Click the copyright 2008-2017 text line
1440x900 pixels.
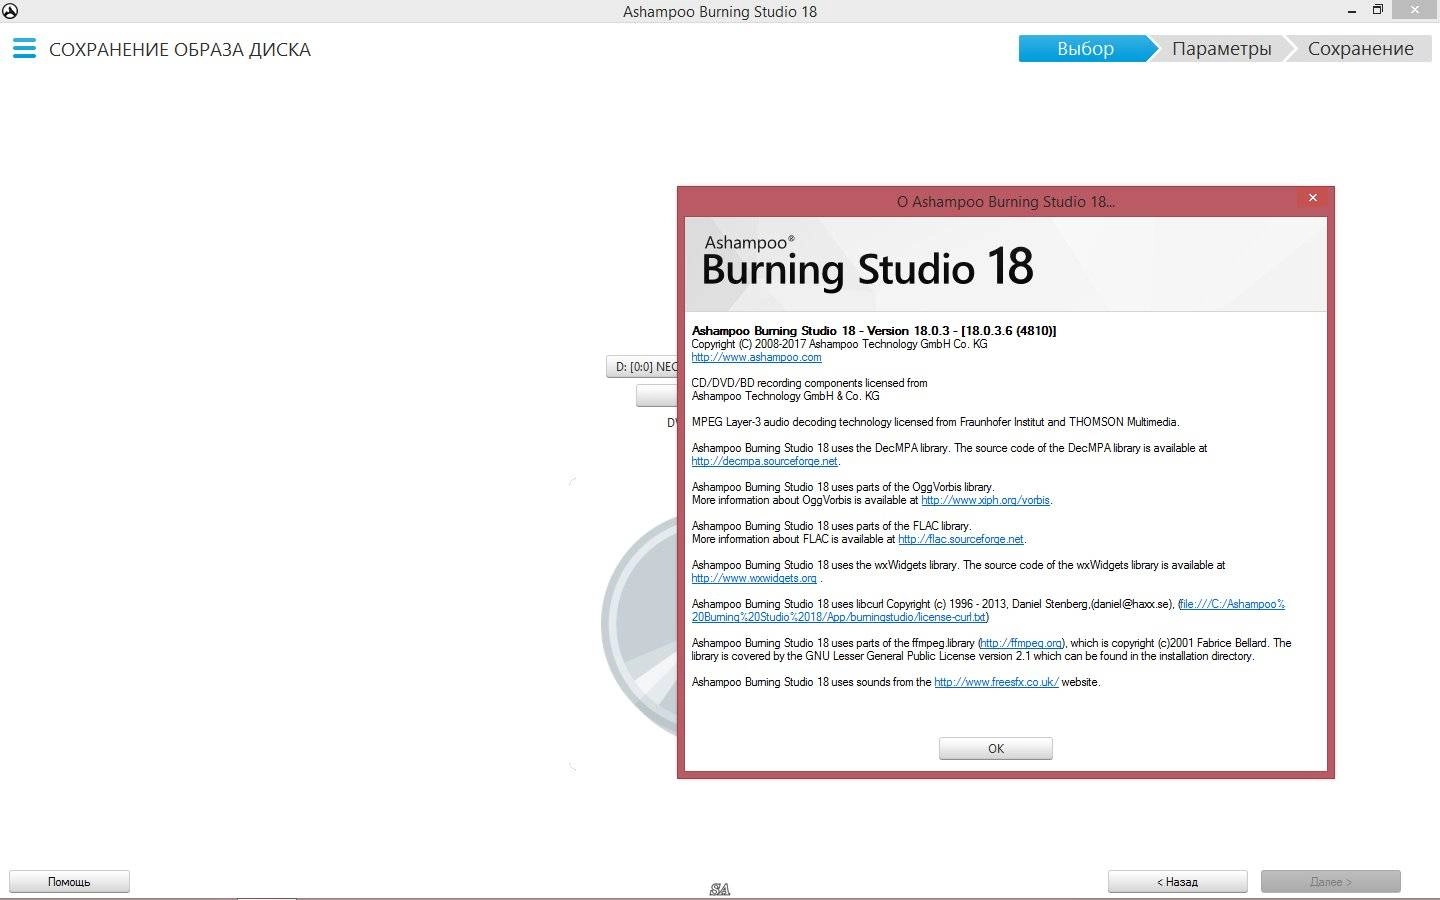(x=839, y=344)
